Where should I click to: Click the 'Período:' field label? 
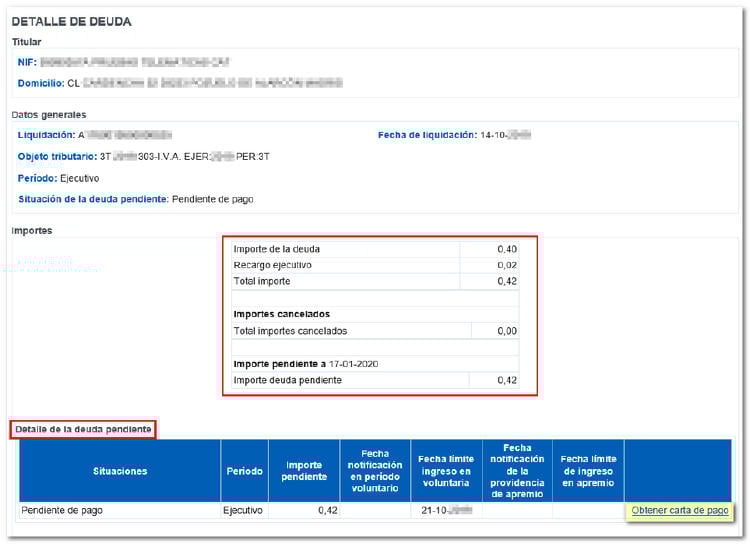pyautogui.click(x=37, y=178)
